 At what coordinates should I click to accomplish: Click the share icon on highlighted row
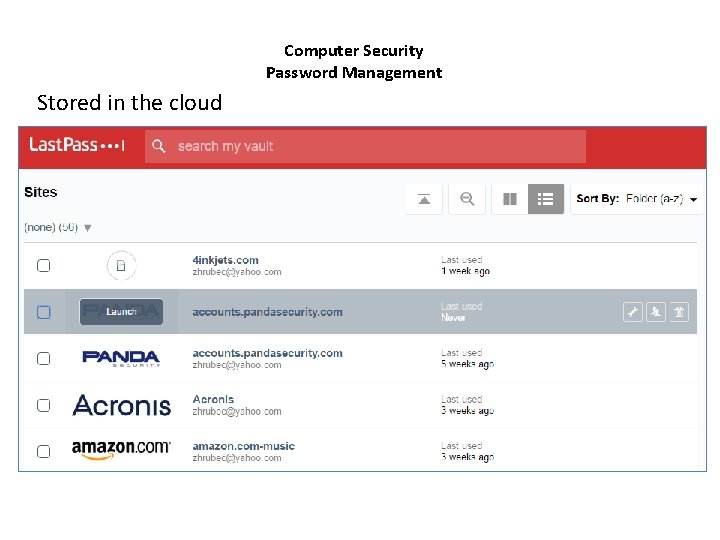[656, 312]
